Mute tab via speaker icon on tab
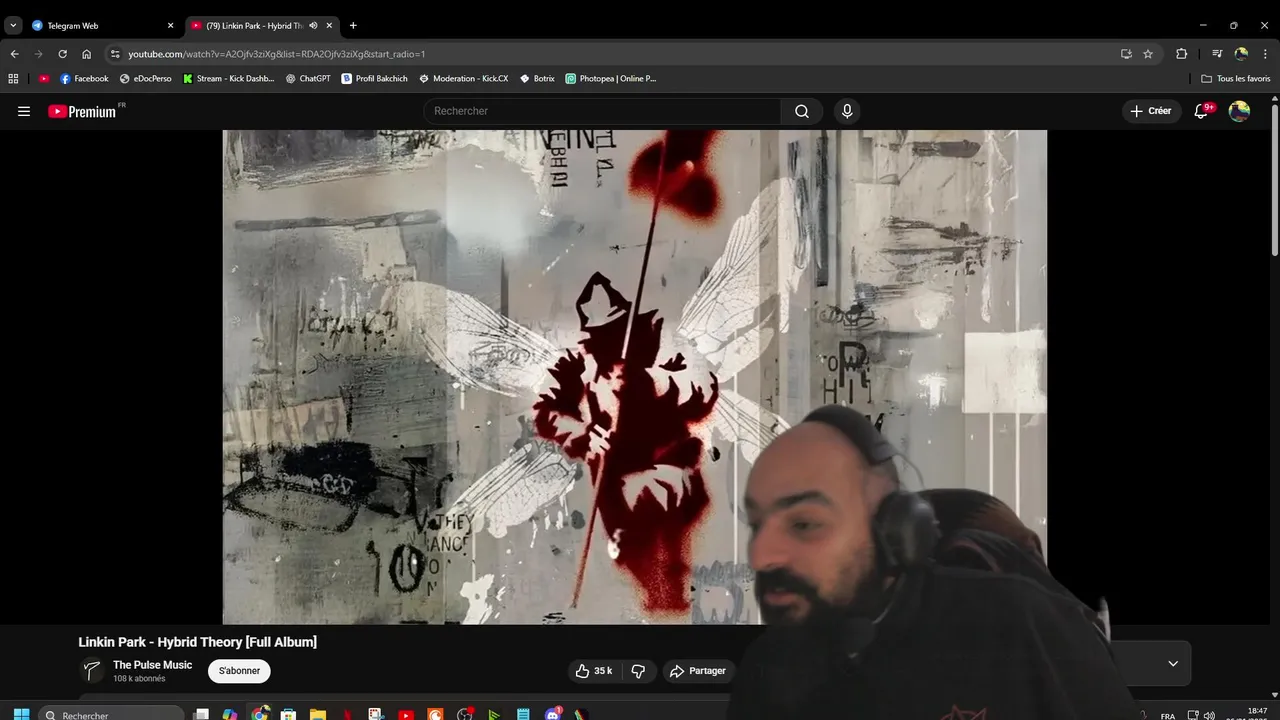Screen dimensions: 1280x720 (x=313, y=26)
